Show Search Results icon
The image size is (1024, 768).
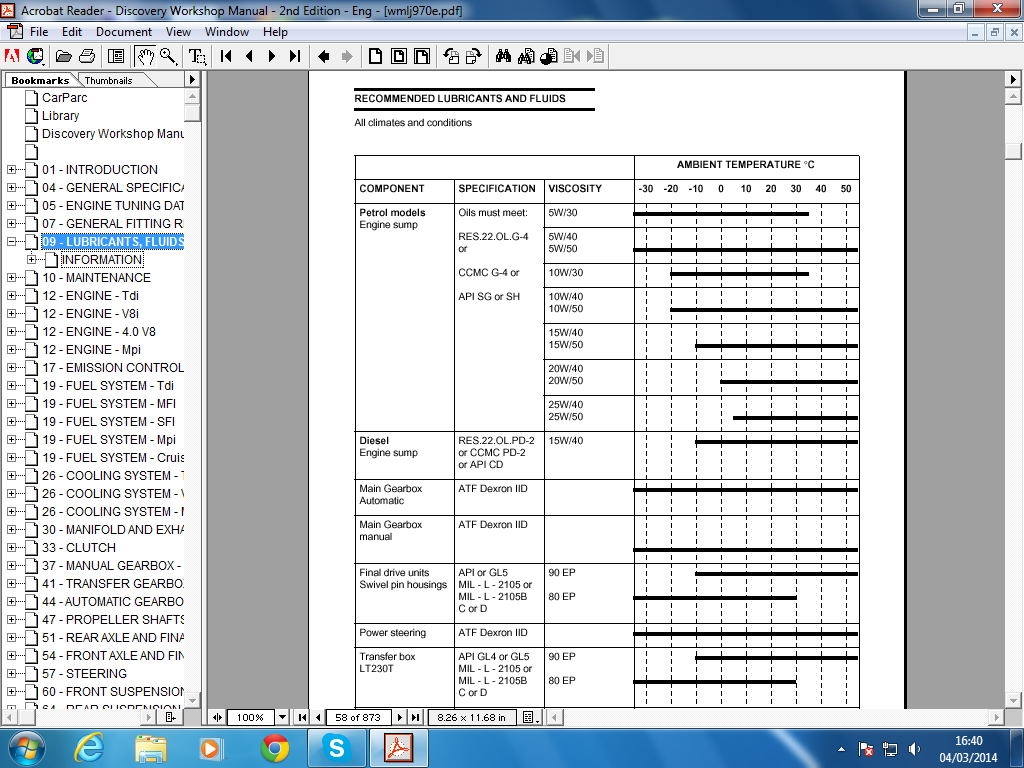[549, 56]
